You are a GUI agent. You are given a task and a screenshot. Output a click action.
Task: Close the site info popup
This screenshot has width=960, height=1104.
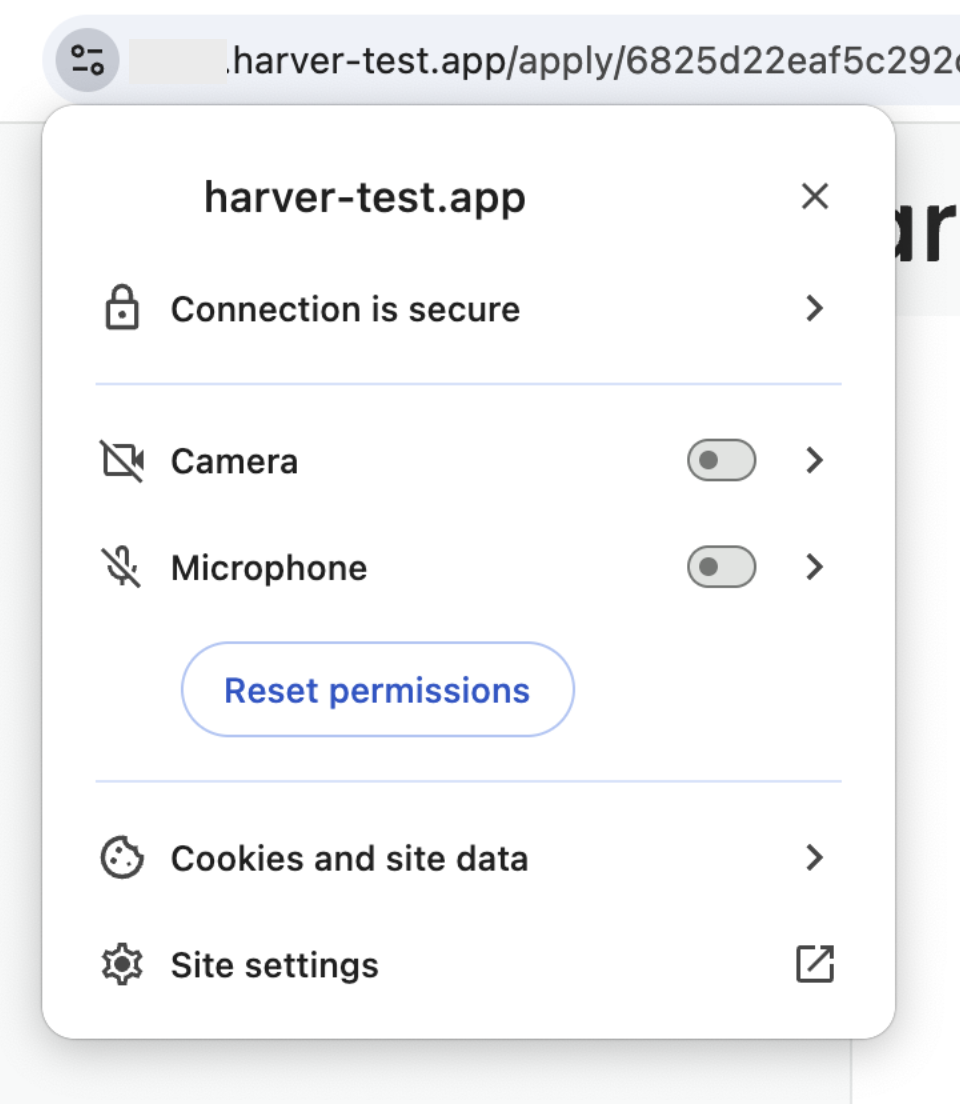[815, 196]
